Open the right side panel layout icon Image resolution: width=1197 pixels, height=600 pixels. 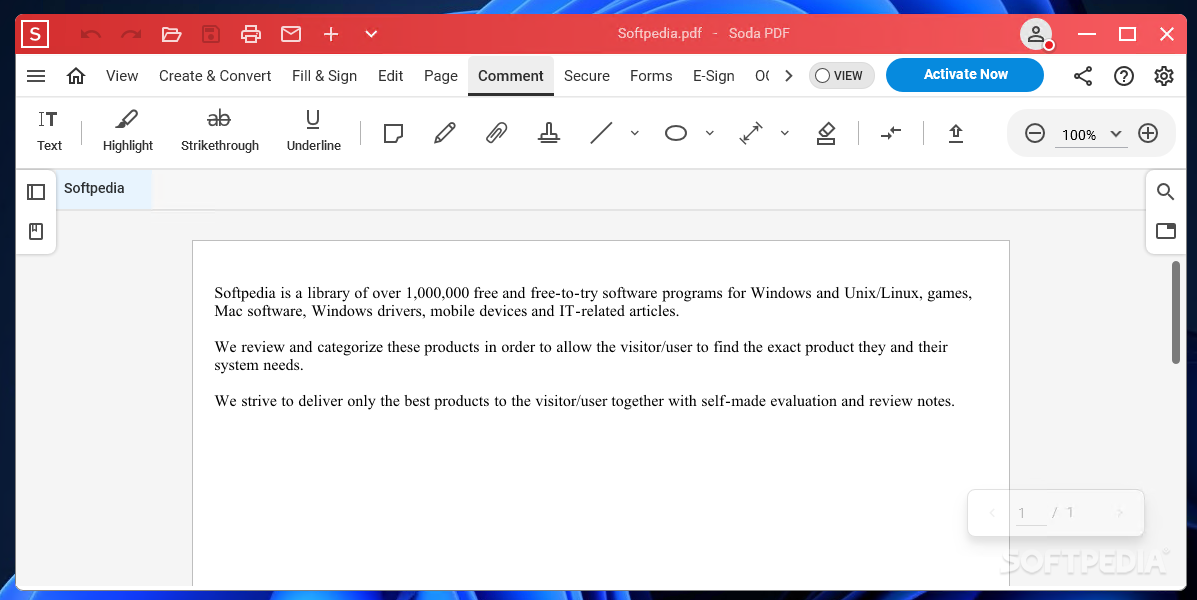click(1166, 231)
